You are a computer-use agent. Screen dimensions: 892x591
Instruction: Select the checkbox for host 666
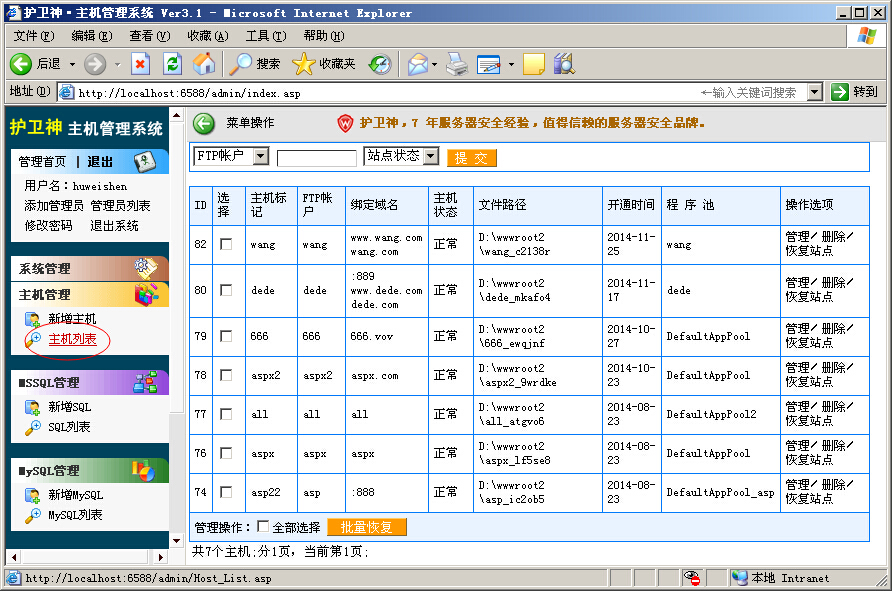coord(226,336)
